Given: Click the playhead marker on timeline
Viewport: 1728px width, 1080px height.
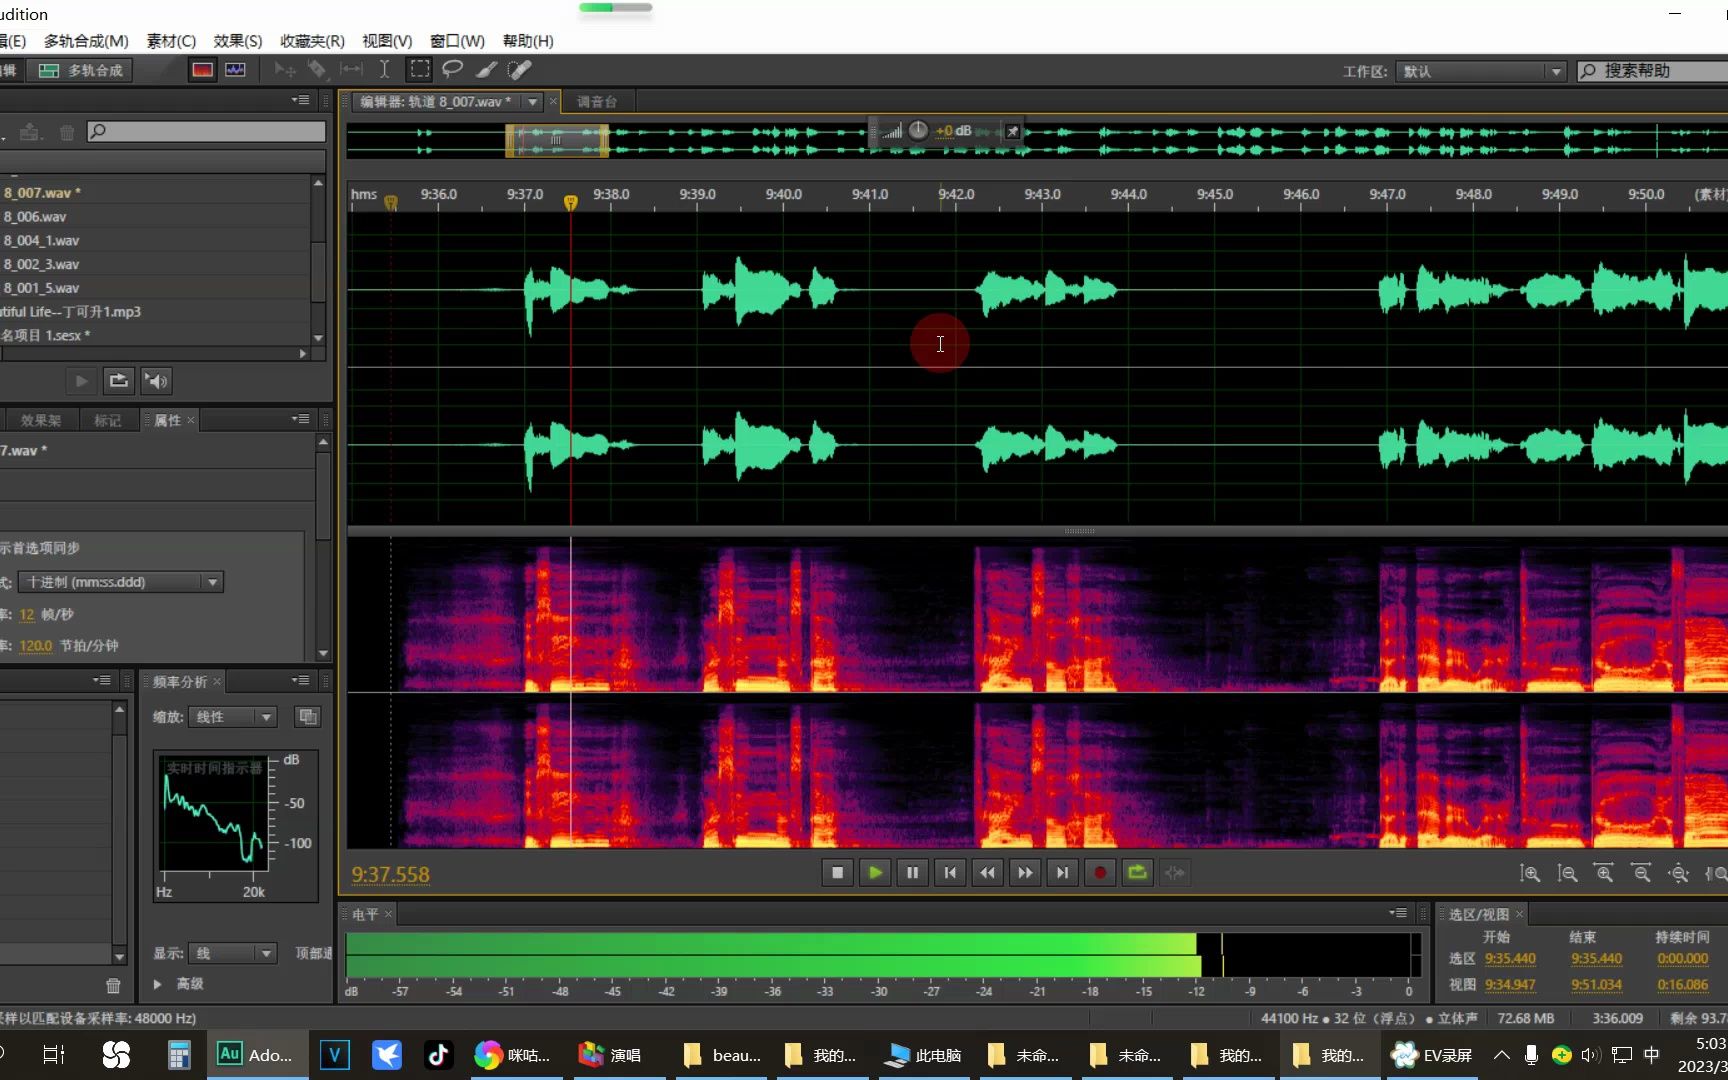Looking at the screenshot, I should [x=570, y=202].
